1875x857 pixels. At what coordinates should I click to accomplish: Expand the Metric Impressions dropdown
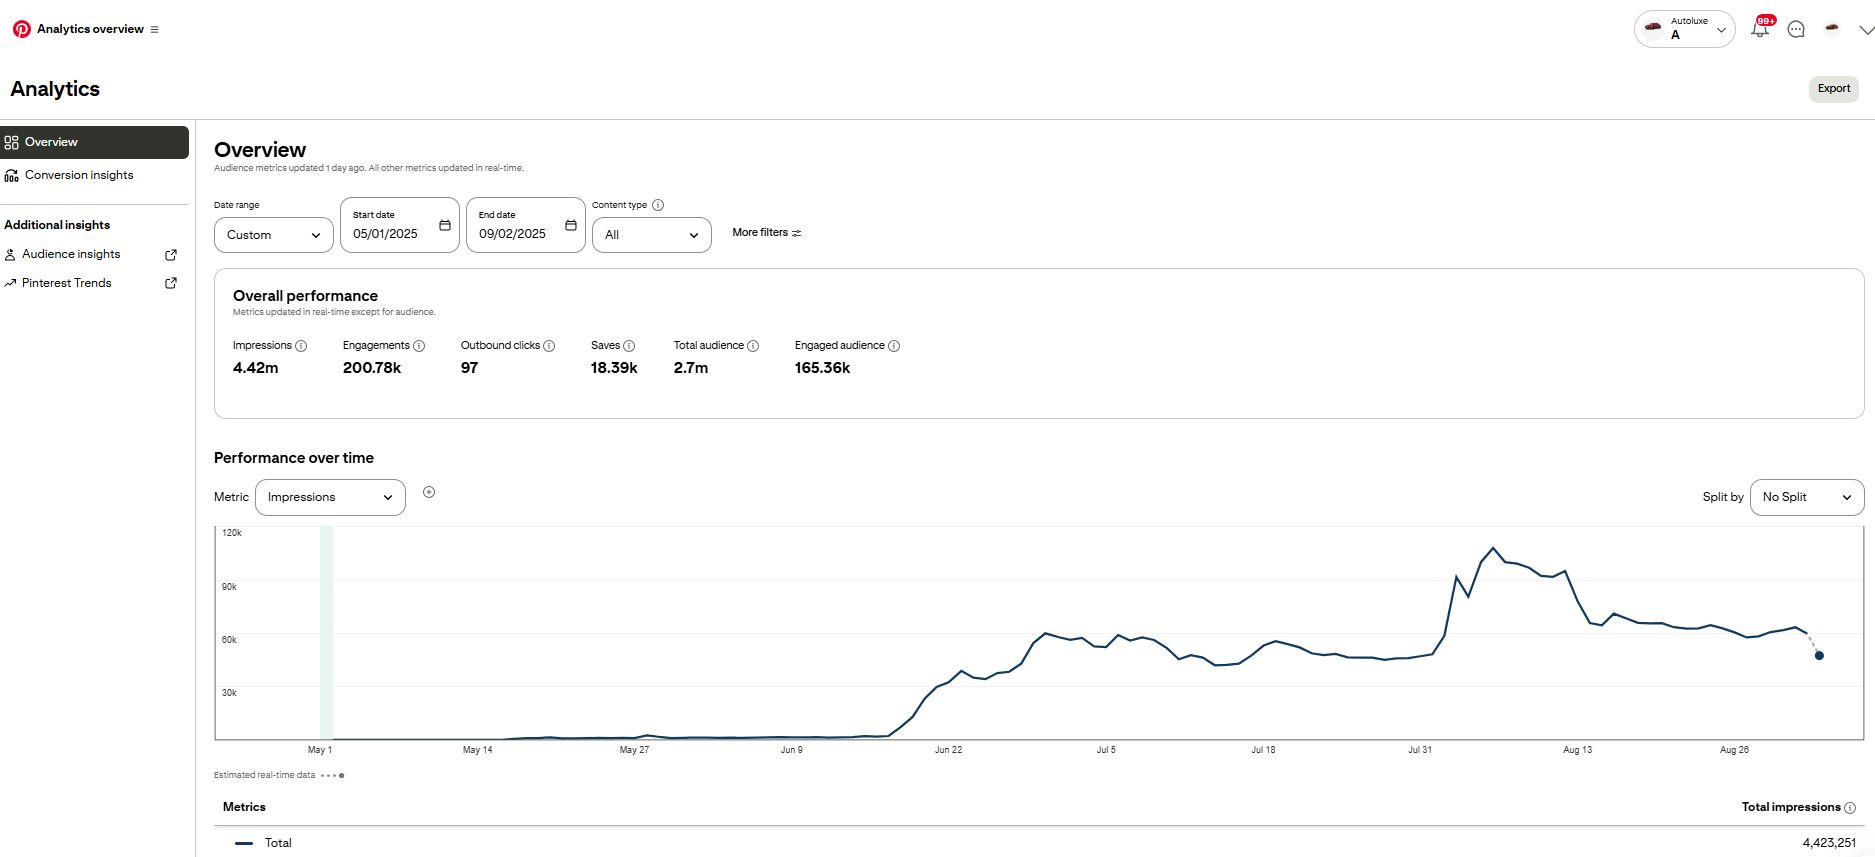point(330,497)
